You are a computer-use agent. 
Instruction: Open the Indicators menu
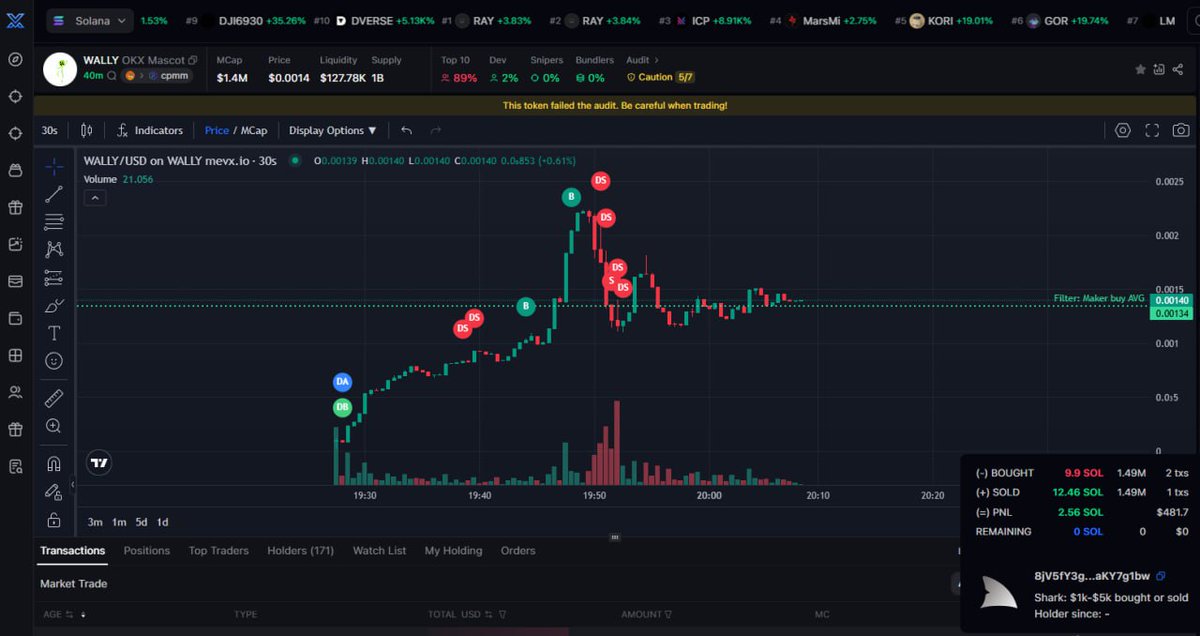pos(150,130)
